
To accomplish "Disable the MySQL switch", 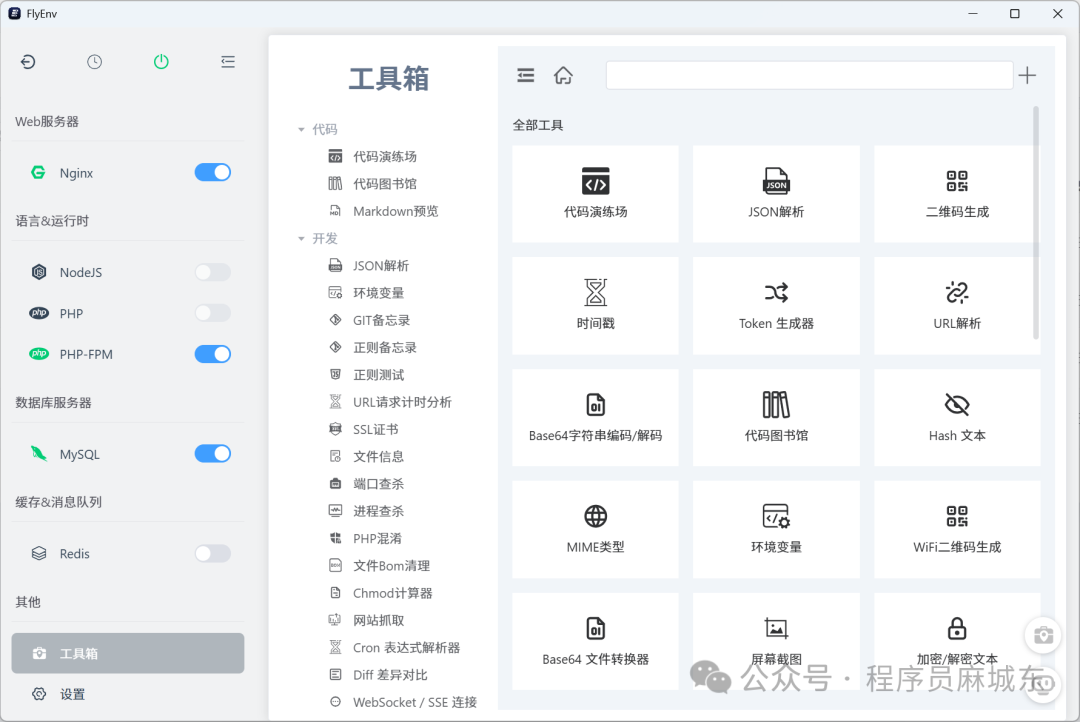I will (x=212, y=453).
